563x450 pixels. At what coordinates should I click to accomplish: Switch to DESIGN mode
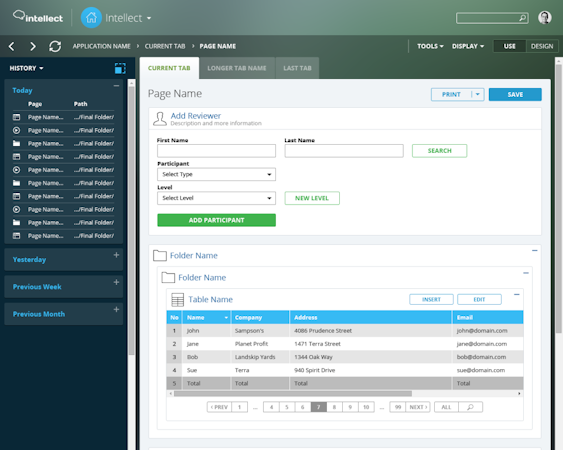[542, 46]
